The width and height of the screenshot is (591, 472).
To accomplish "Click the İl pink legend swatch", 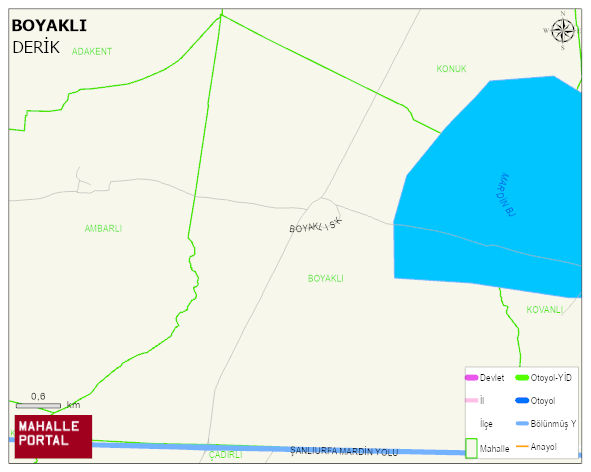I will pyautogui.click(x=472, y=400).
